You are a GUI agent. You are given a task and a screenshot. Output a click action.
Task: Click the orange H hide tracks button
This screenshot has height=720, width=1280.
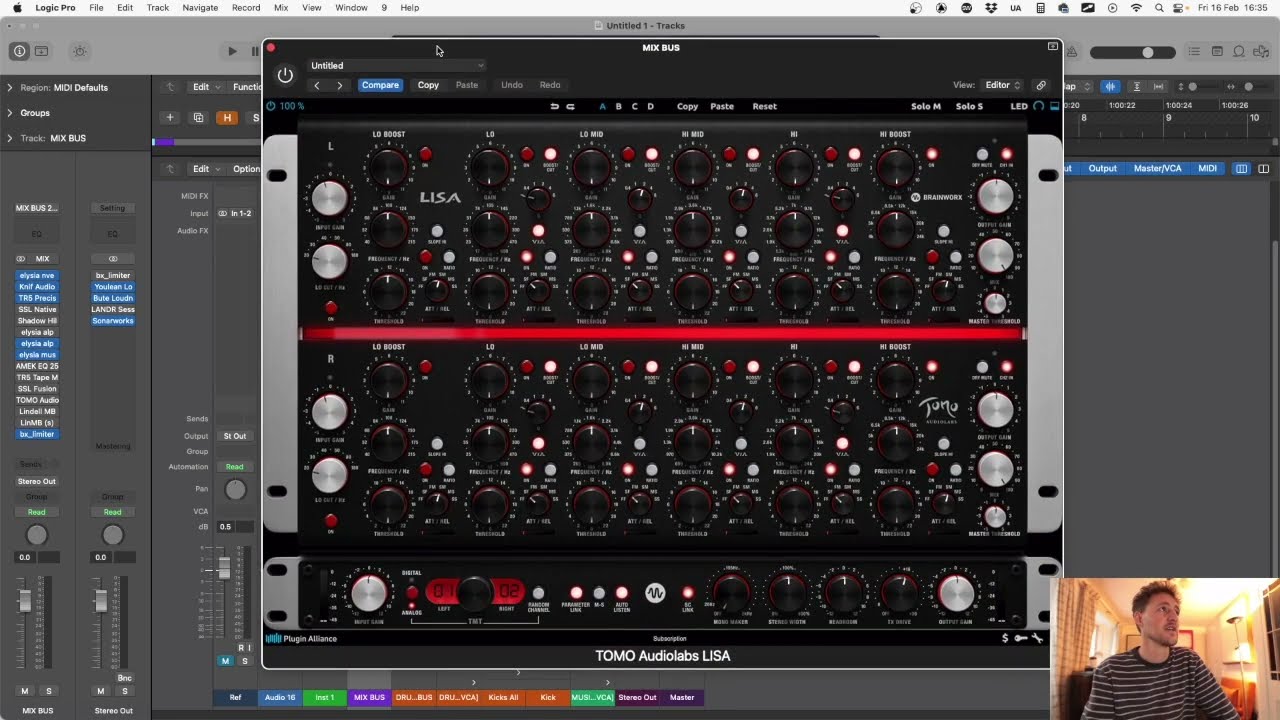[227, 118]
